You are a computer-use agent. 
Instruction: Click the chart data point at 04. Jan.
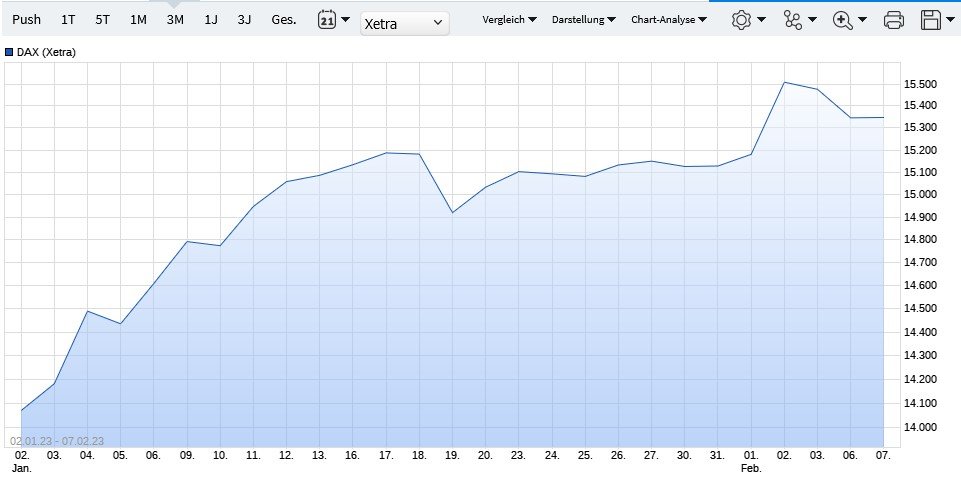click(x=88, y=311)
